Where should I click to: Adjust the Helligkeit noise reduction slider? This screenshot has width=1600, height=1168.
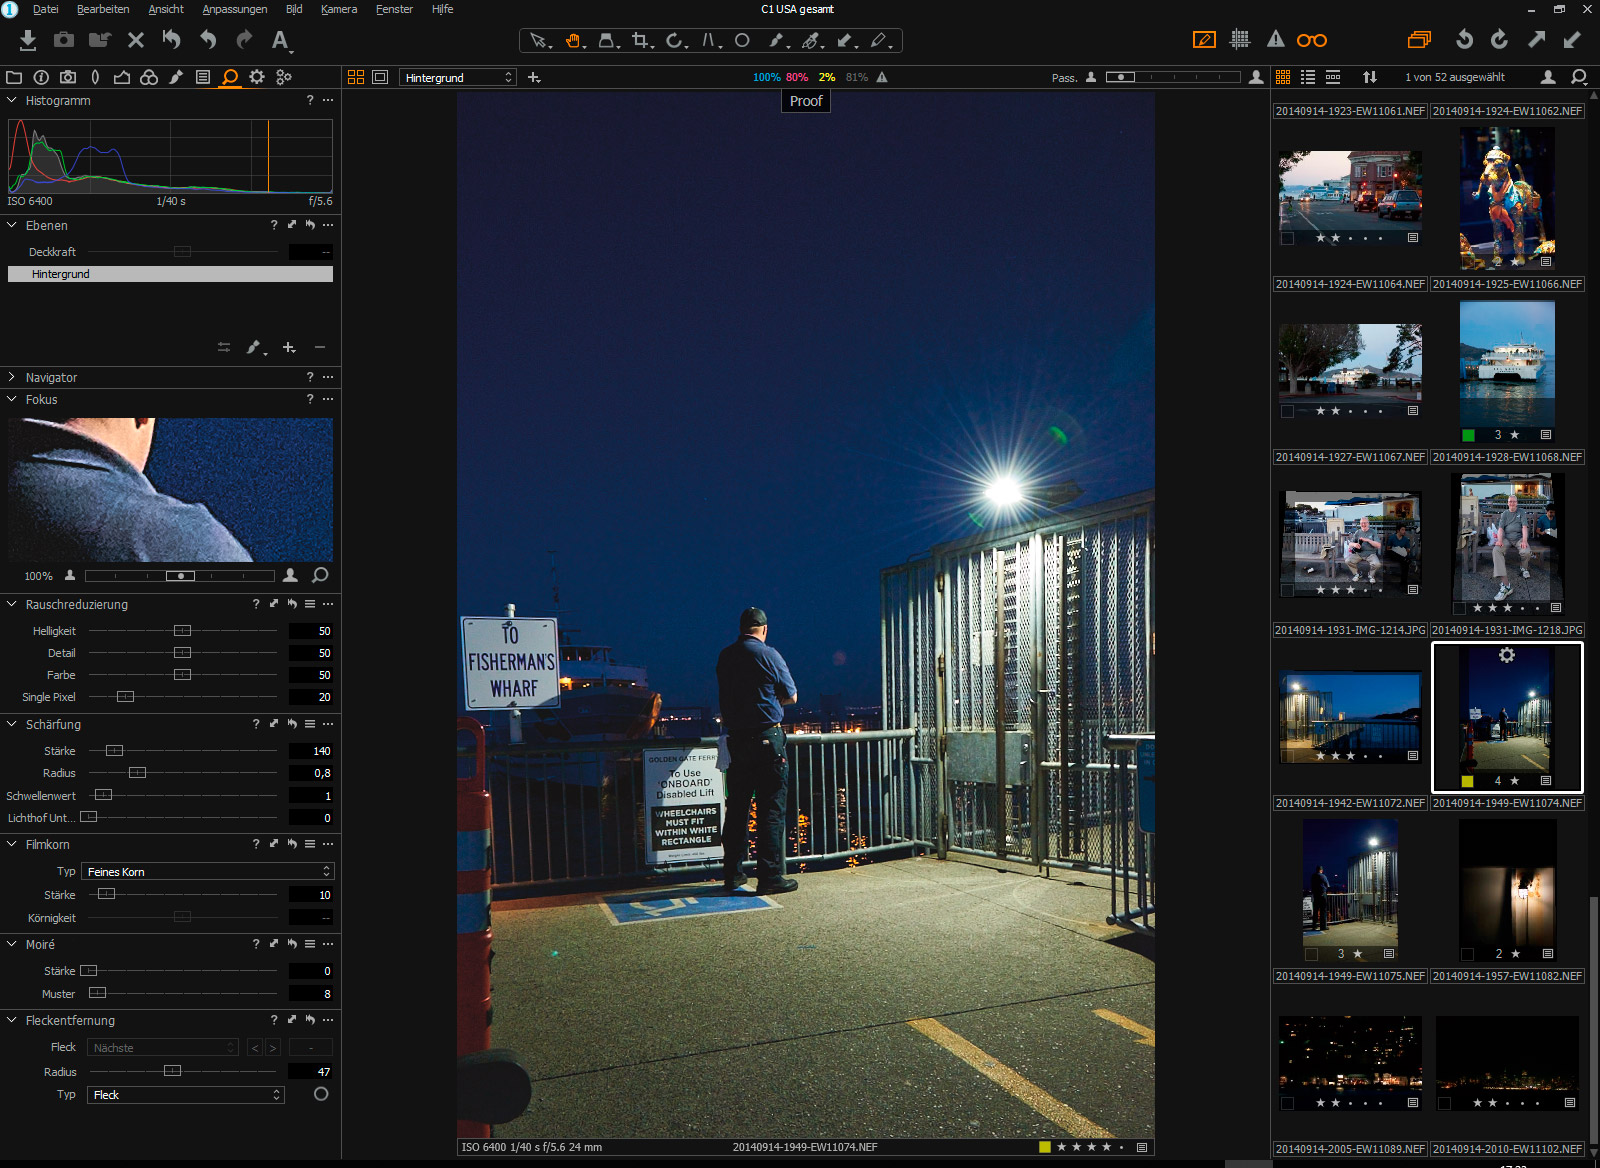click(x=182, y=631)
